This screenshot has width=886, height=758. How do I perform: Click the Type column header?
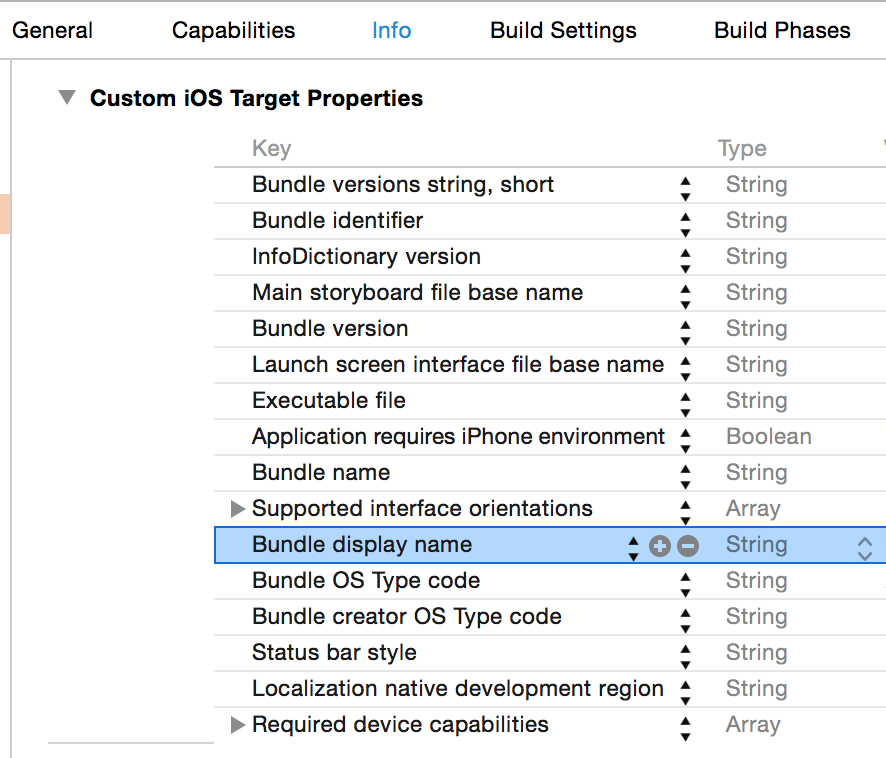click(x=742, y=149)
